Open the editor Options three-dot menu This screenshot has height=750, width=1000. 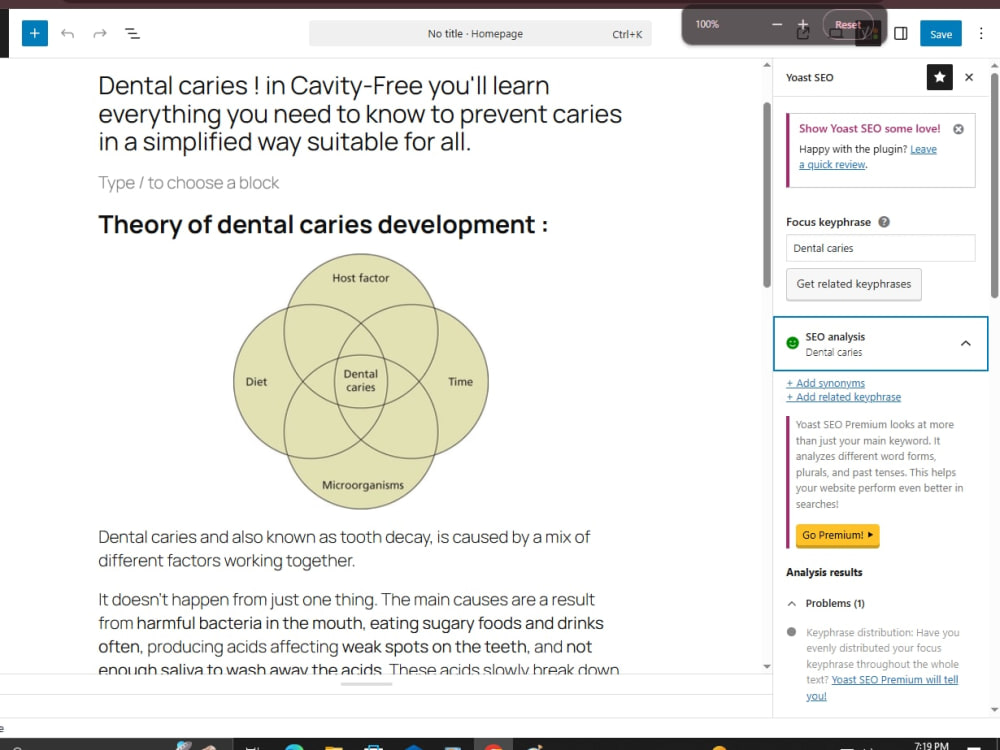pyautogui.click(x=981, y=33)
